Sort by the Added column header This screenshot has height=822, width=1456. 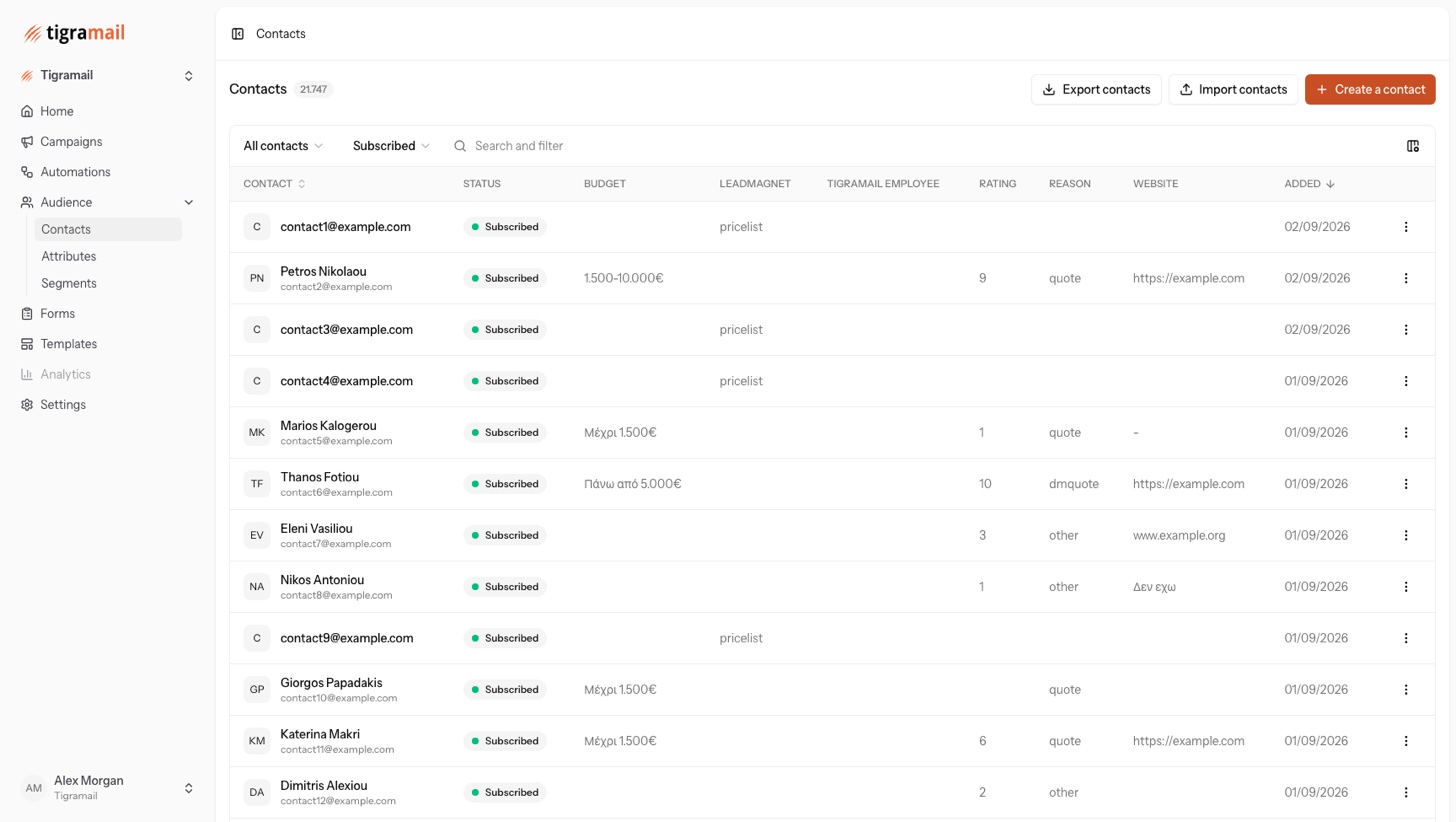(1309, 184)
